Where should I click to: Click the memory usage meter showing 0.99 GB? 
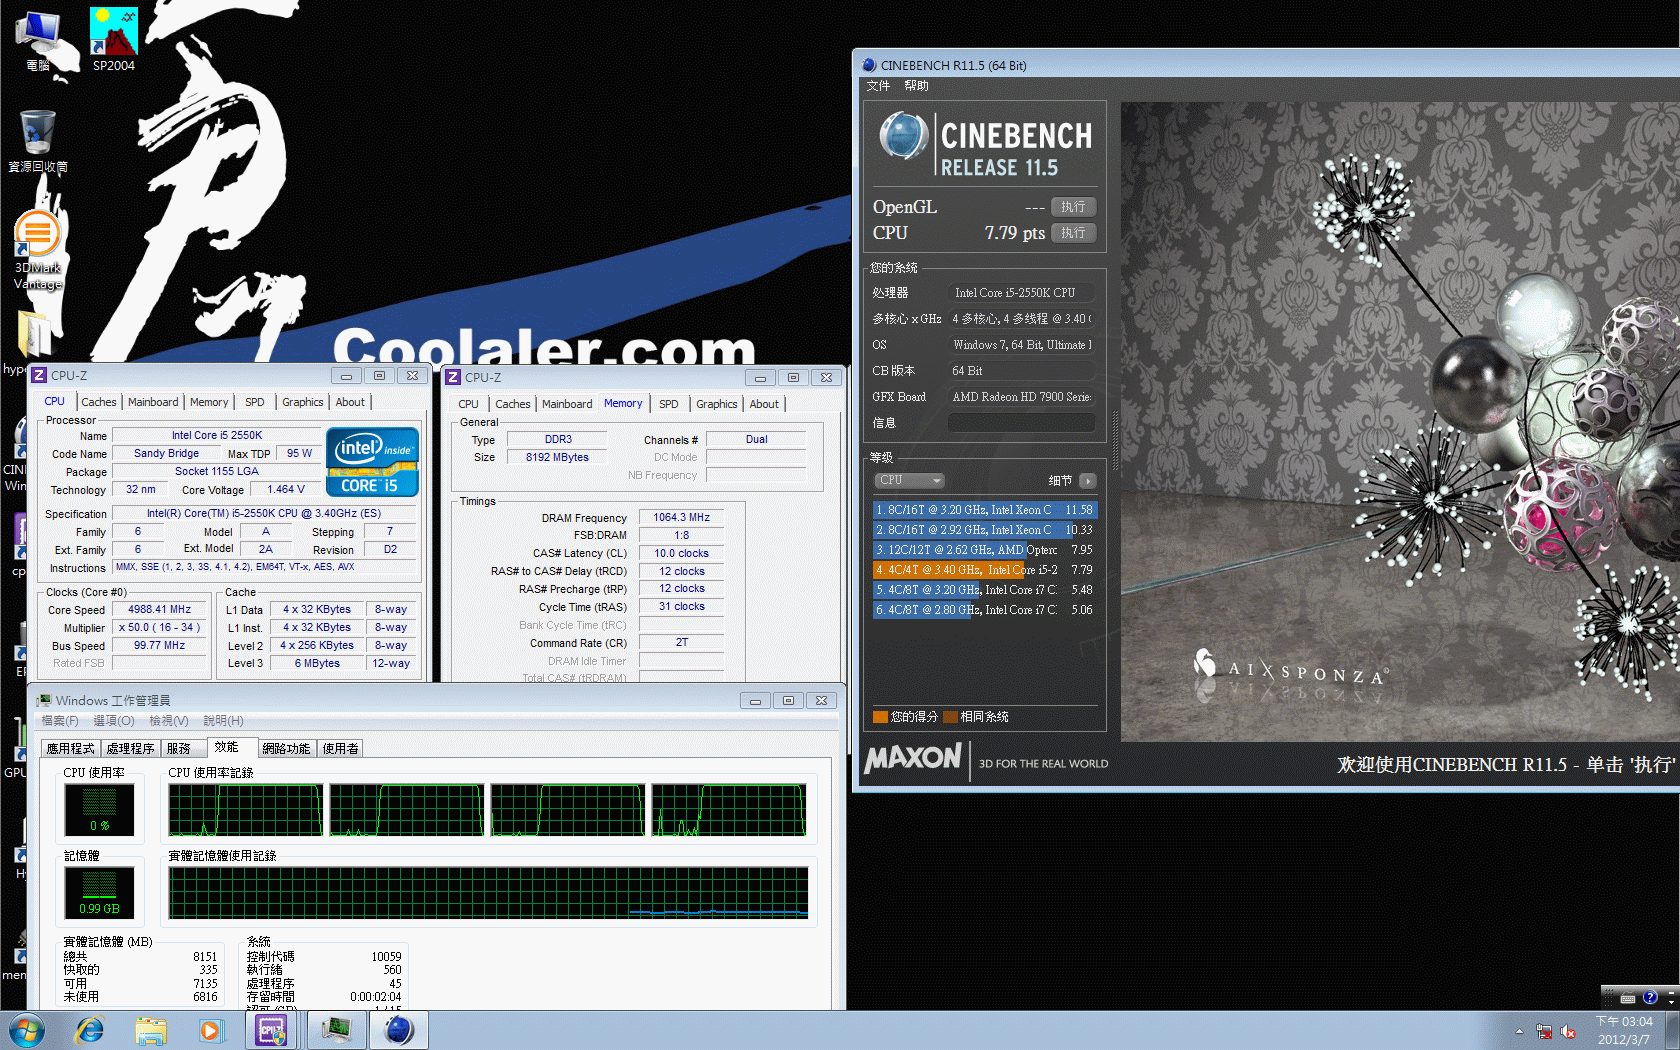coord(99,892)
